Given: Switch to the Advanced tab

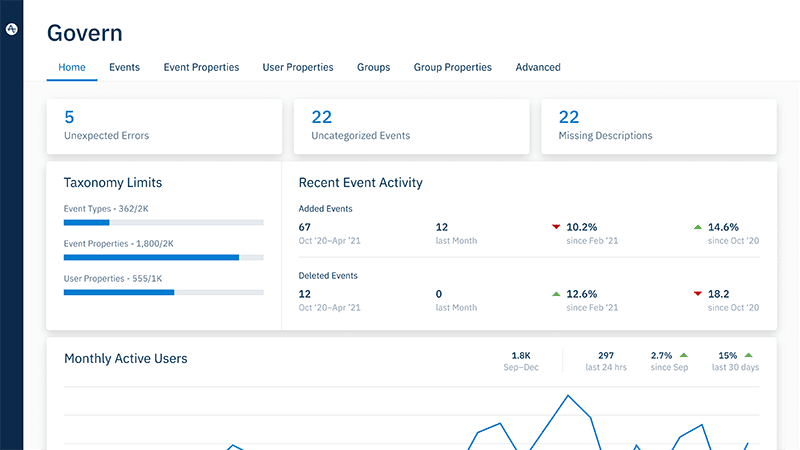Looking at the screenshot, I should pyautogui.click(x=538, y=67).
